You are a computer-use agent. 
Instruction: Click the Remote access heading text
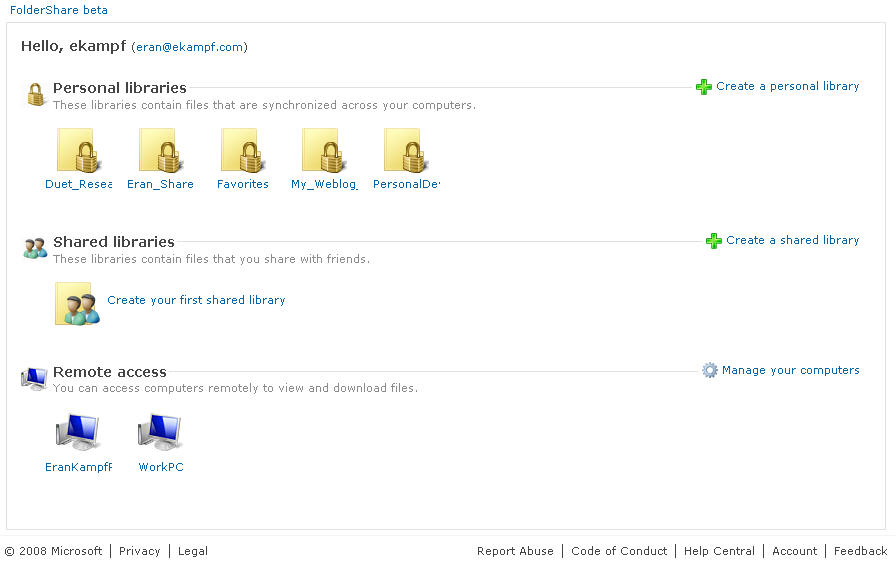[110, 372]
